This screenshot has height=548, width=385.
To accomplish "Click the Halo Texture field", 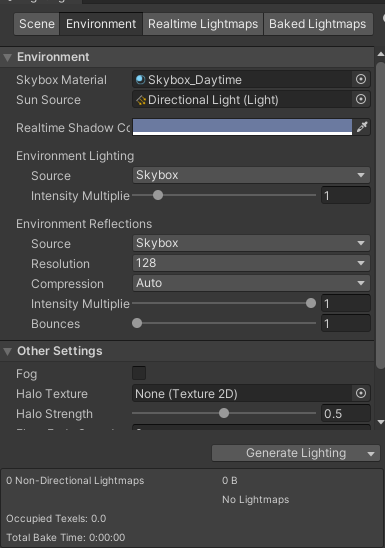I will pos(251,393).
